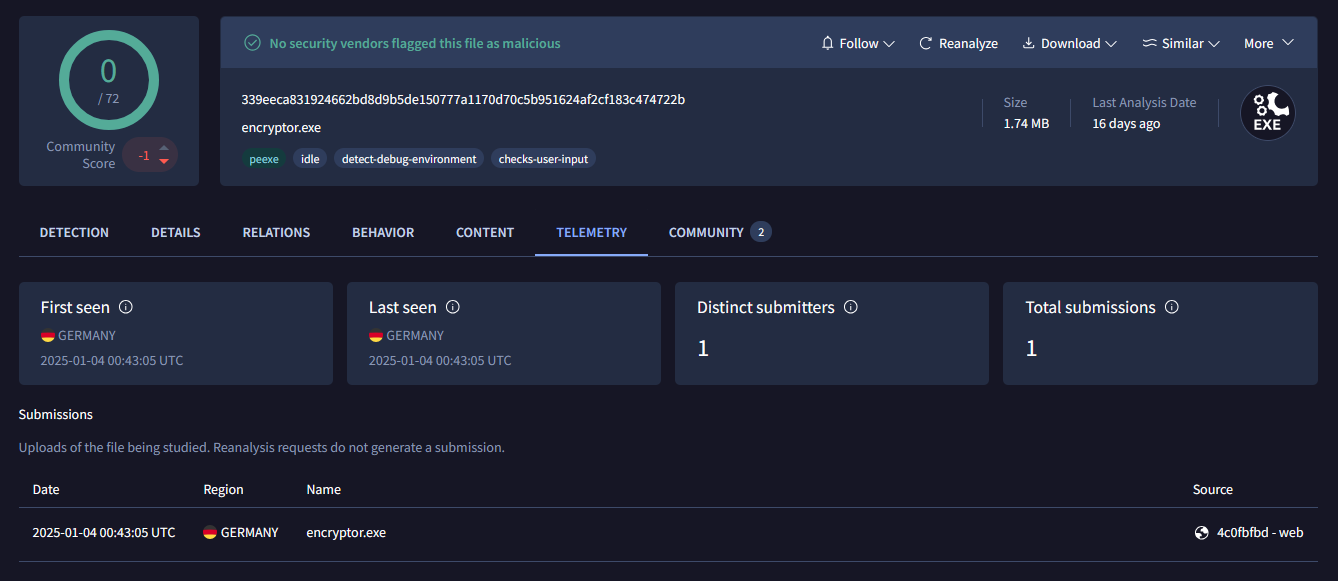1338x581 pixels.
Task: Downvote the community score arrow
Action: 164,161
